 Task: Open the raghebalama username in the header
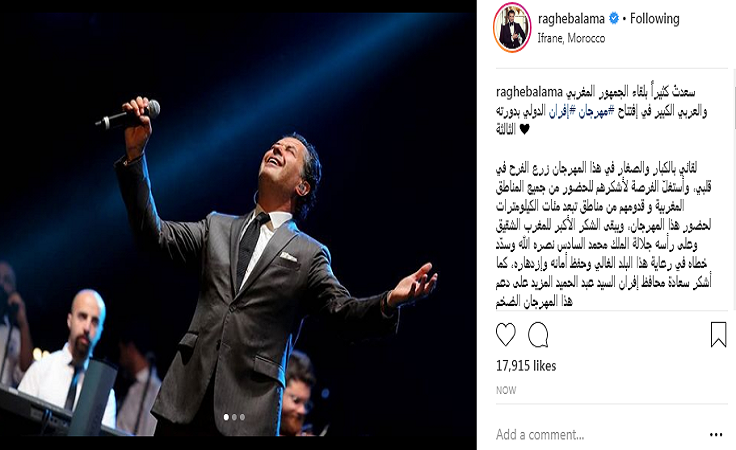tap(571, 19)
